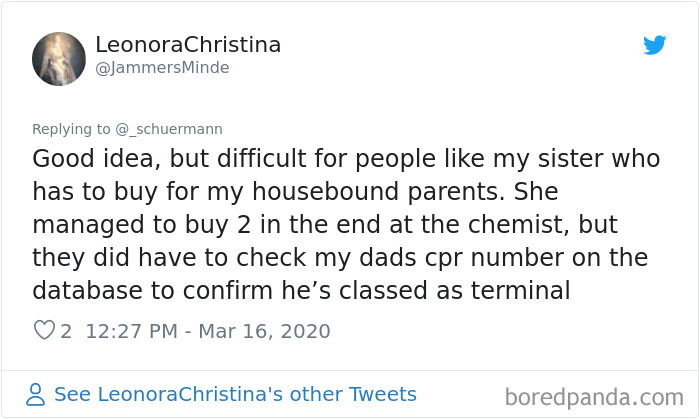The height and width of the screenshot is (419, 700).
Task: Like the tweet with the heart icon
Action: point(44,330)
